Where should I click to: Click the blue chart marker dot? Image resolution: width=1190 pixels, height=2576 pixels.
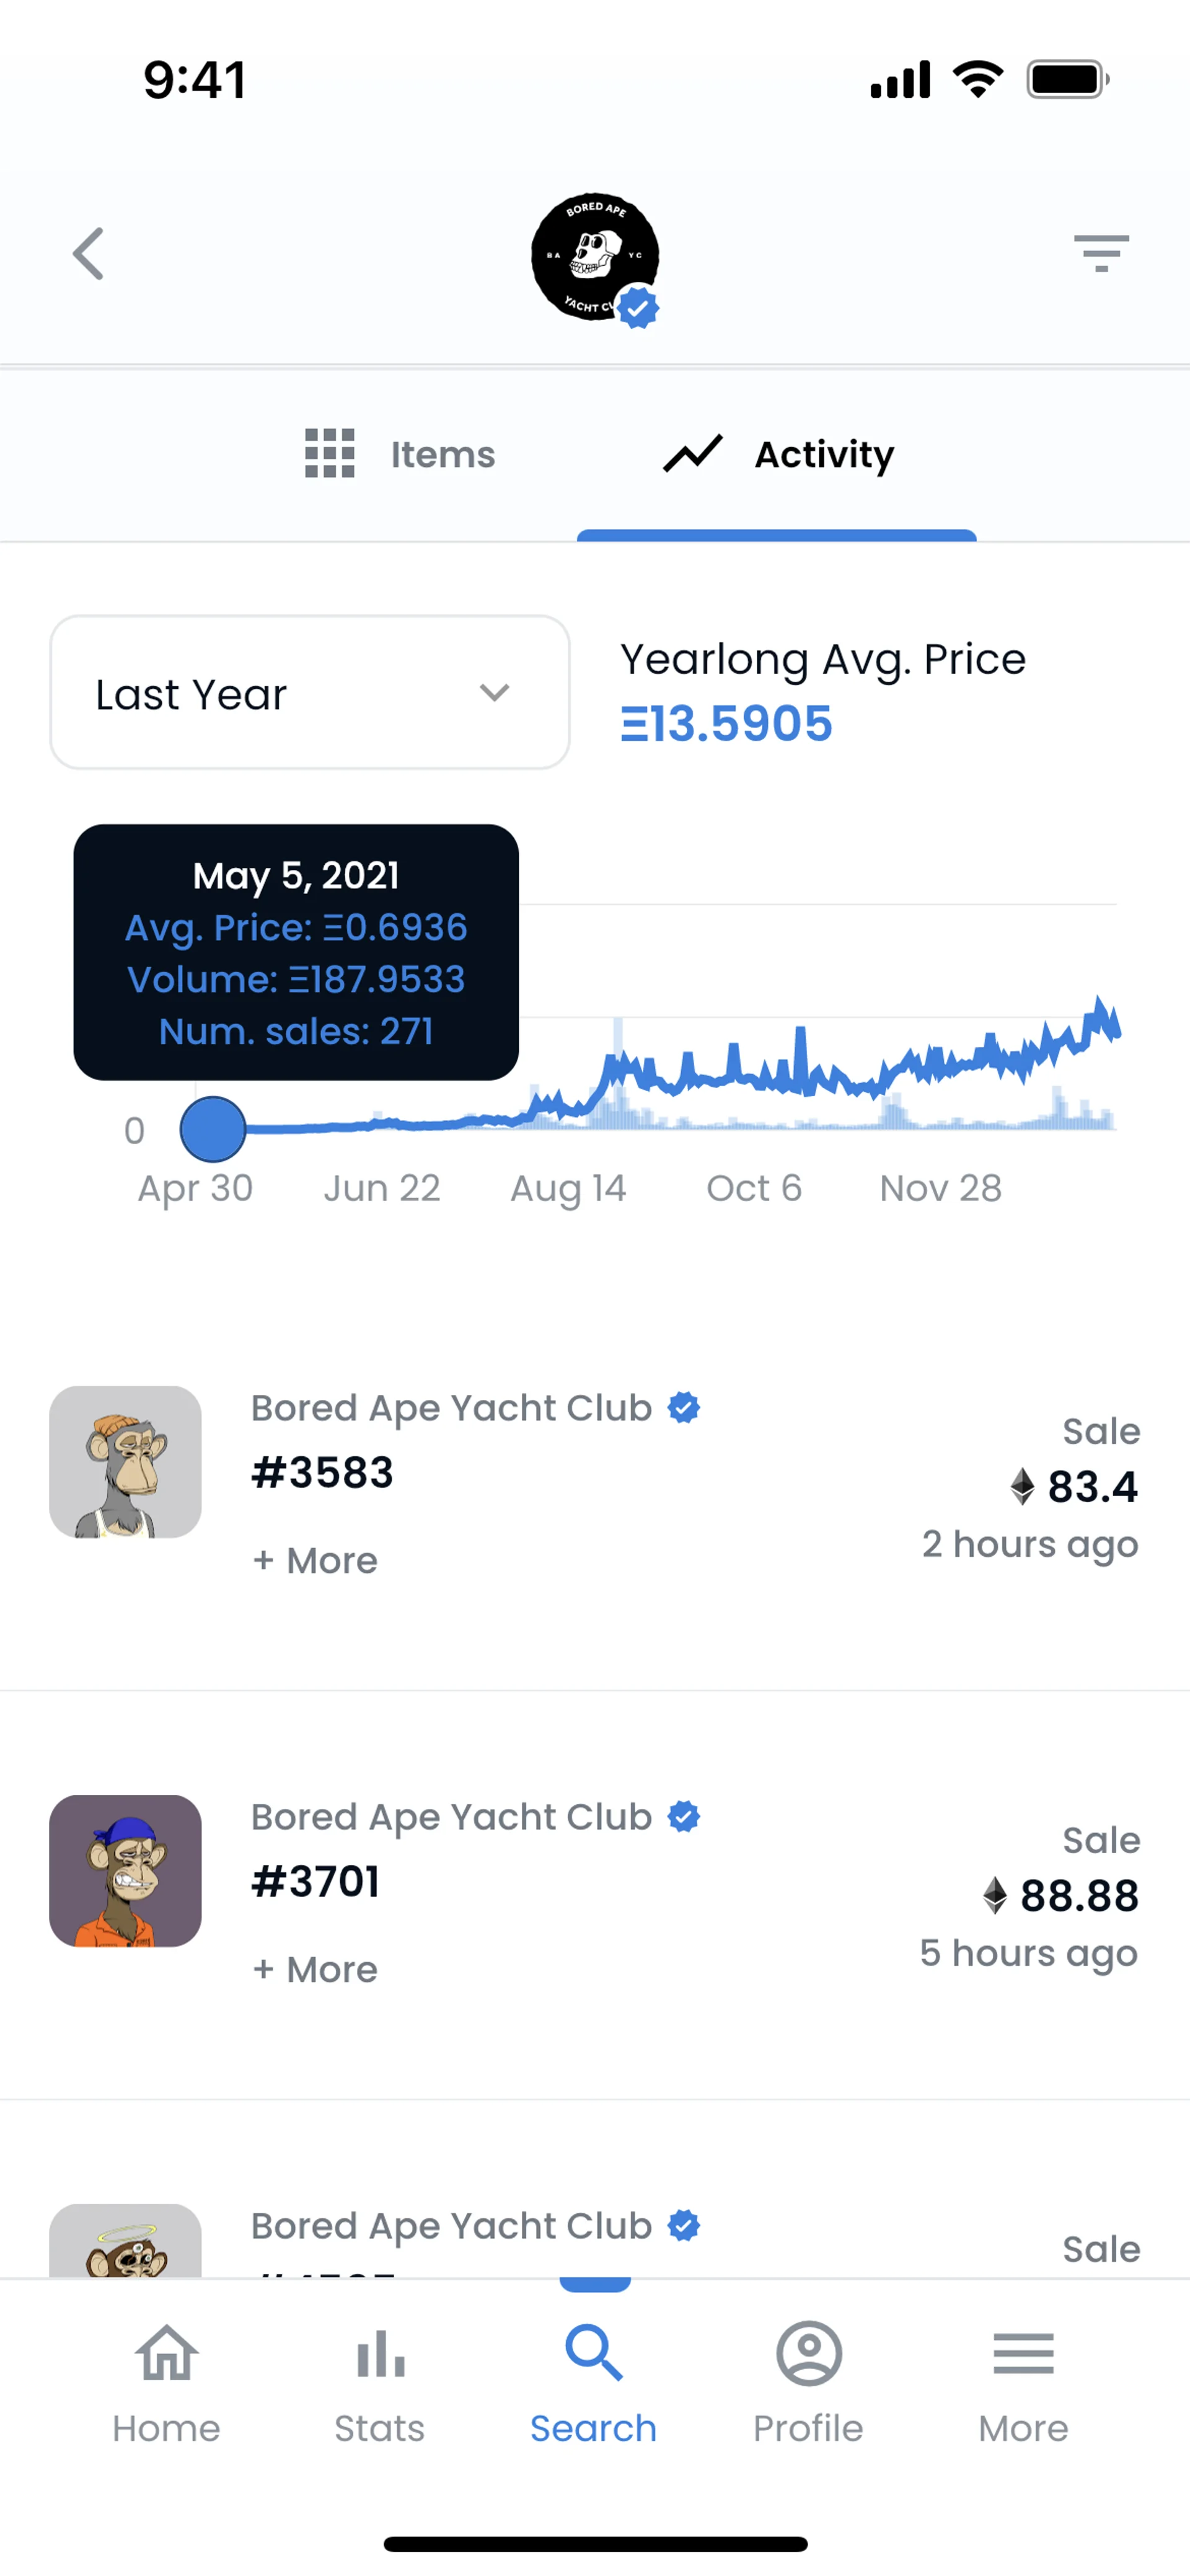click(x=213, y=1129)
